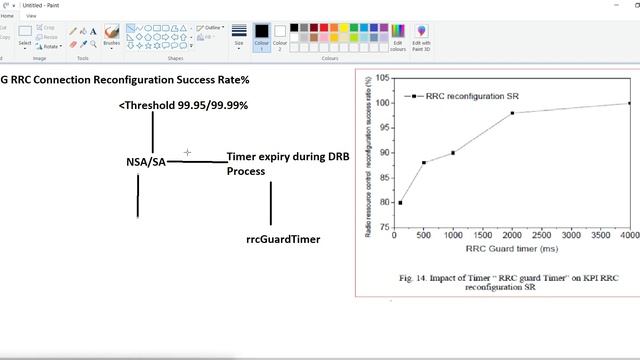Viewport: 640px width, 360px height.
Task: Select the Fill with colour bucket tool
Action: tap(83, 31)
